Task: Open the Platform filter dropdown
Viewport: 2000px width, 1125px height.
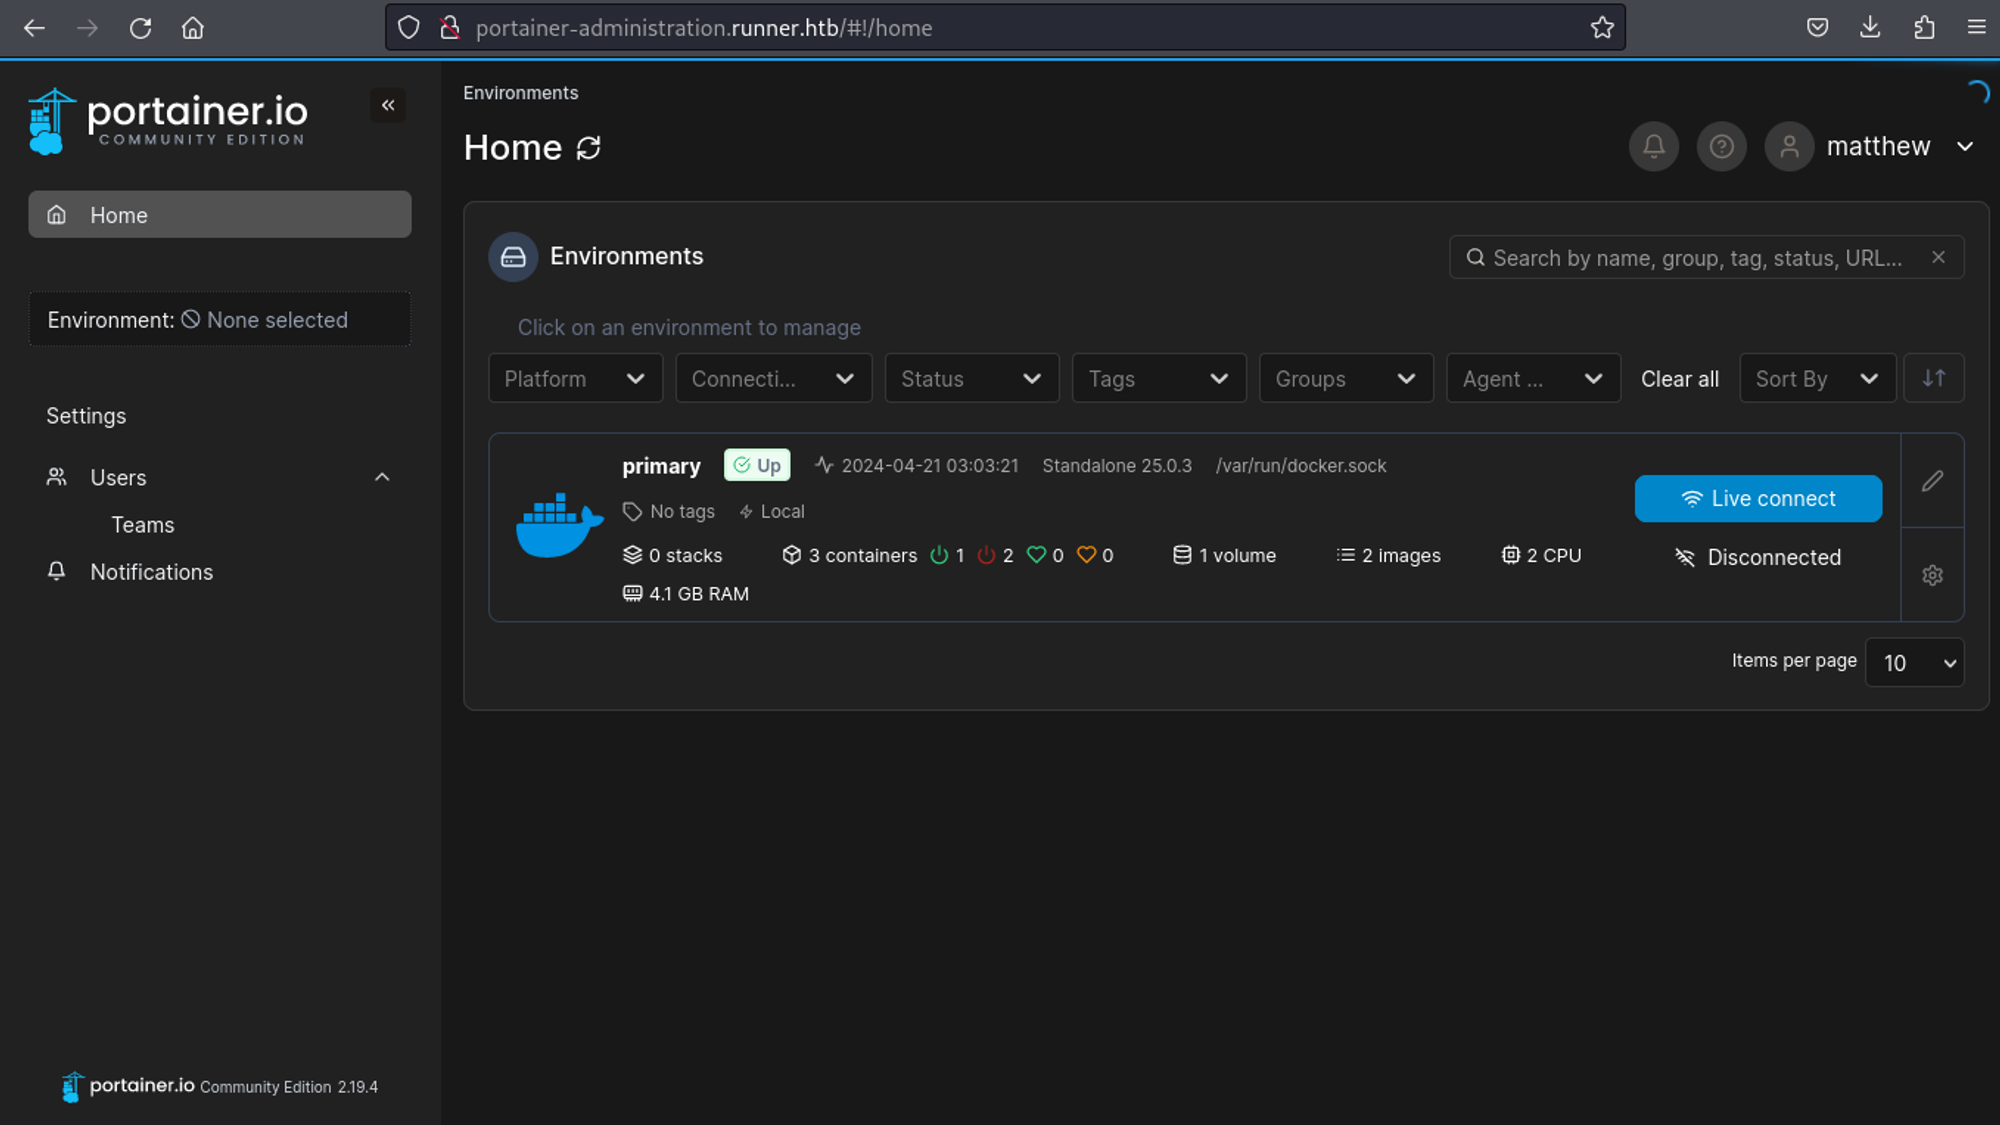Action: tap(575, 379)
